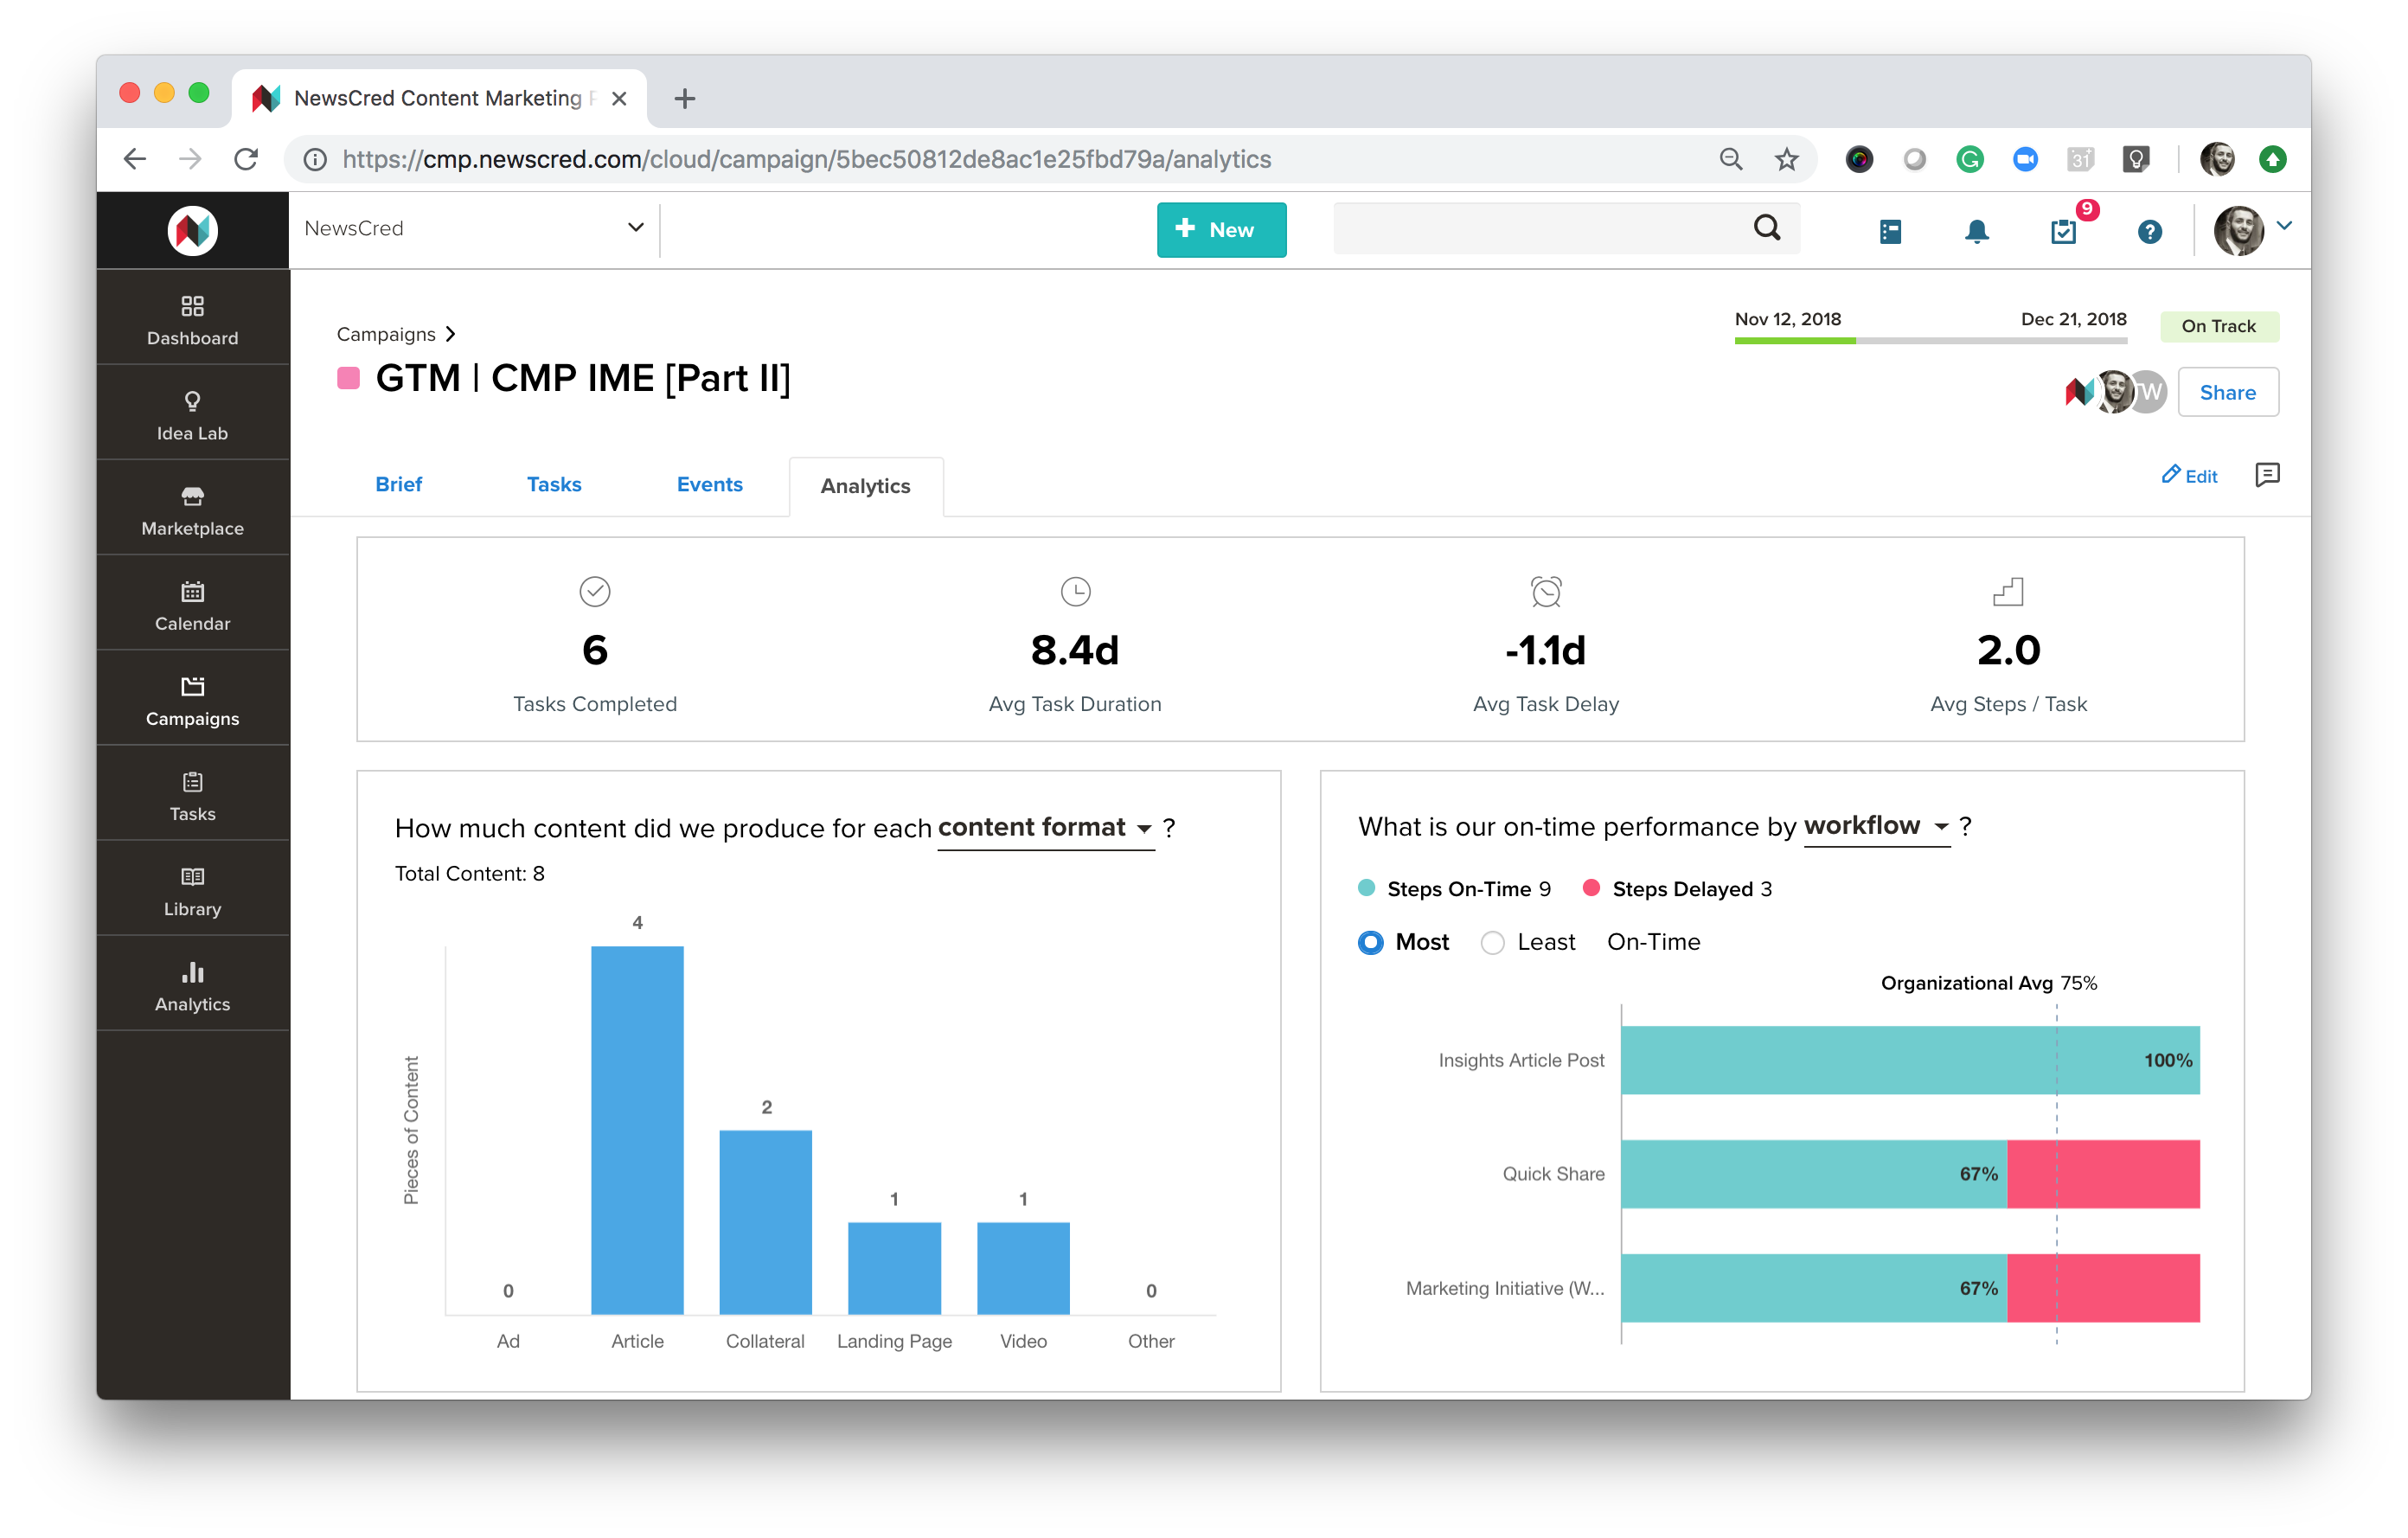Click the search magnifier icon
The image size is (2408, 1538).
(x=1767, y=229)
